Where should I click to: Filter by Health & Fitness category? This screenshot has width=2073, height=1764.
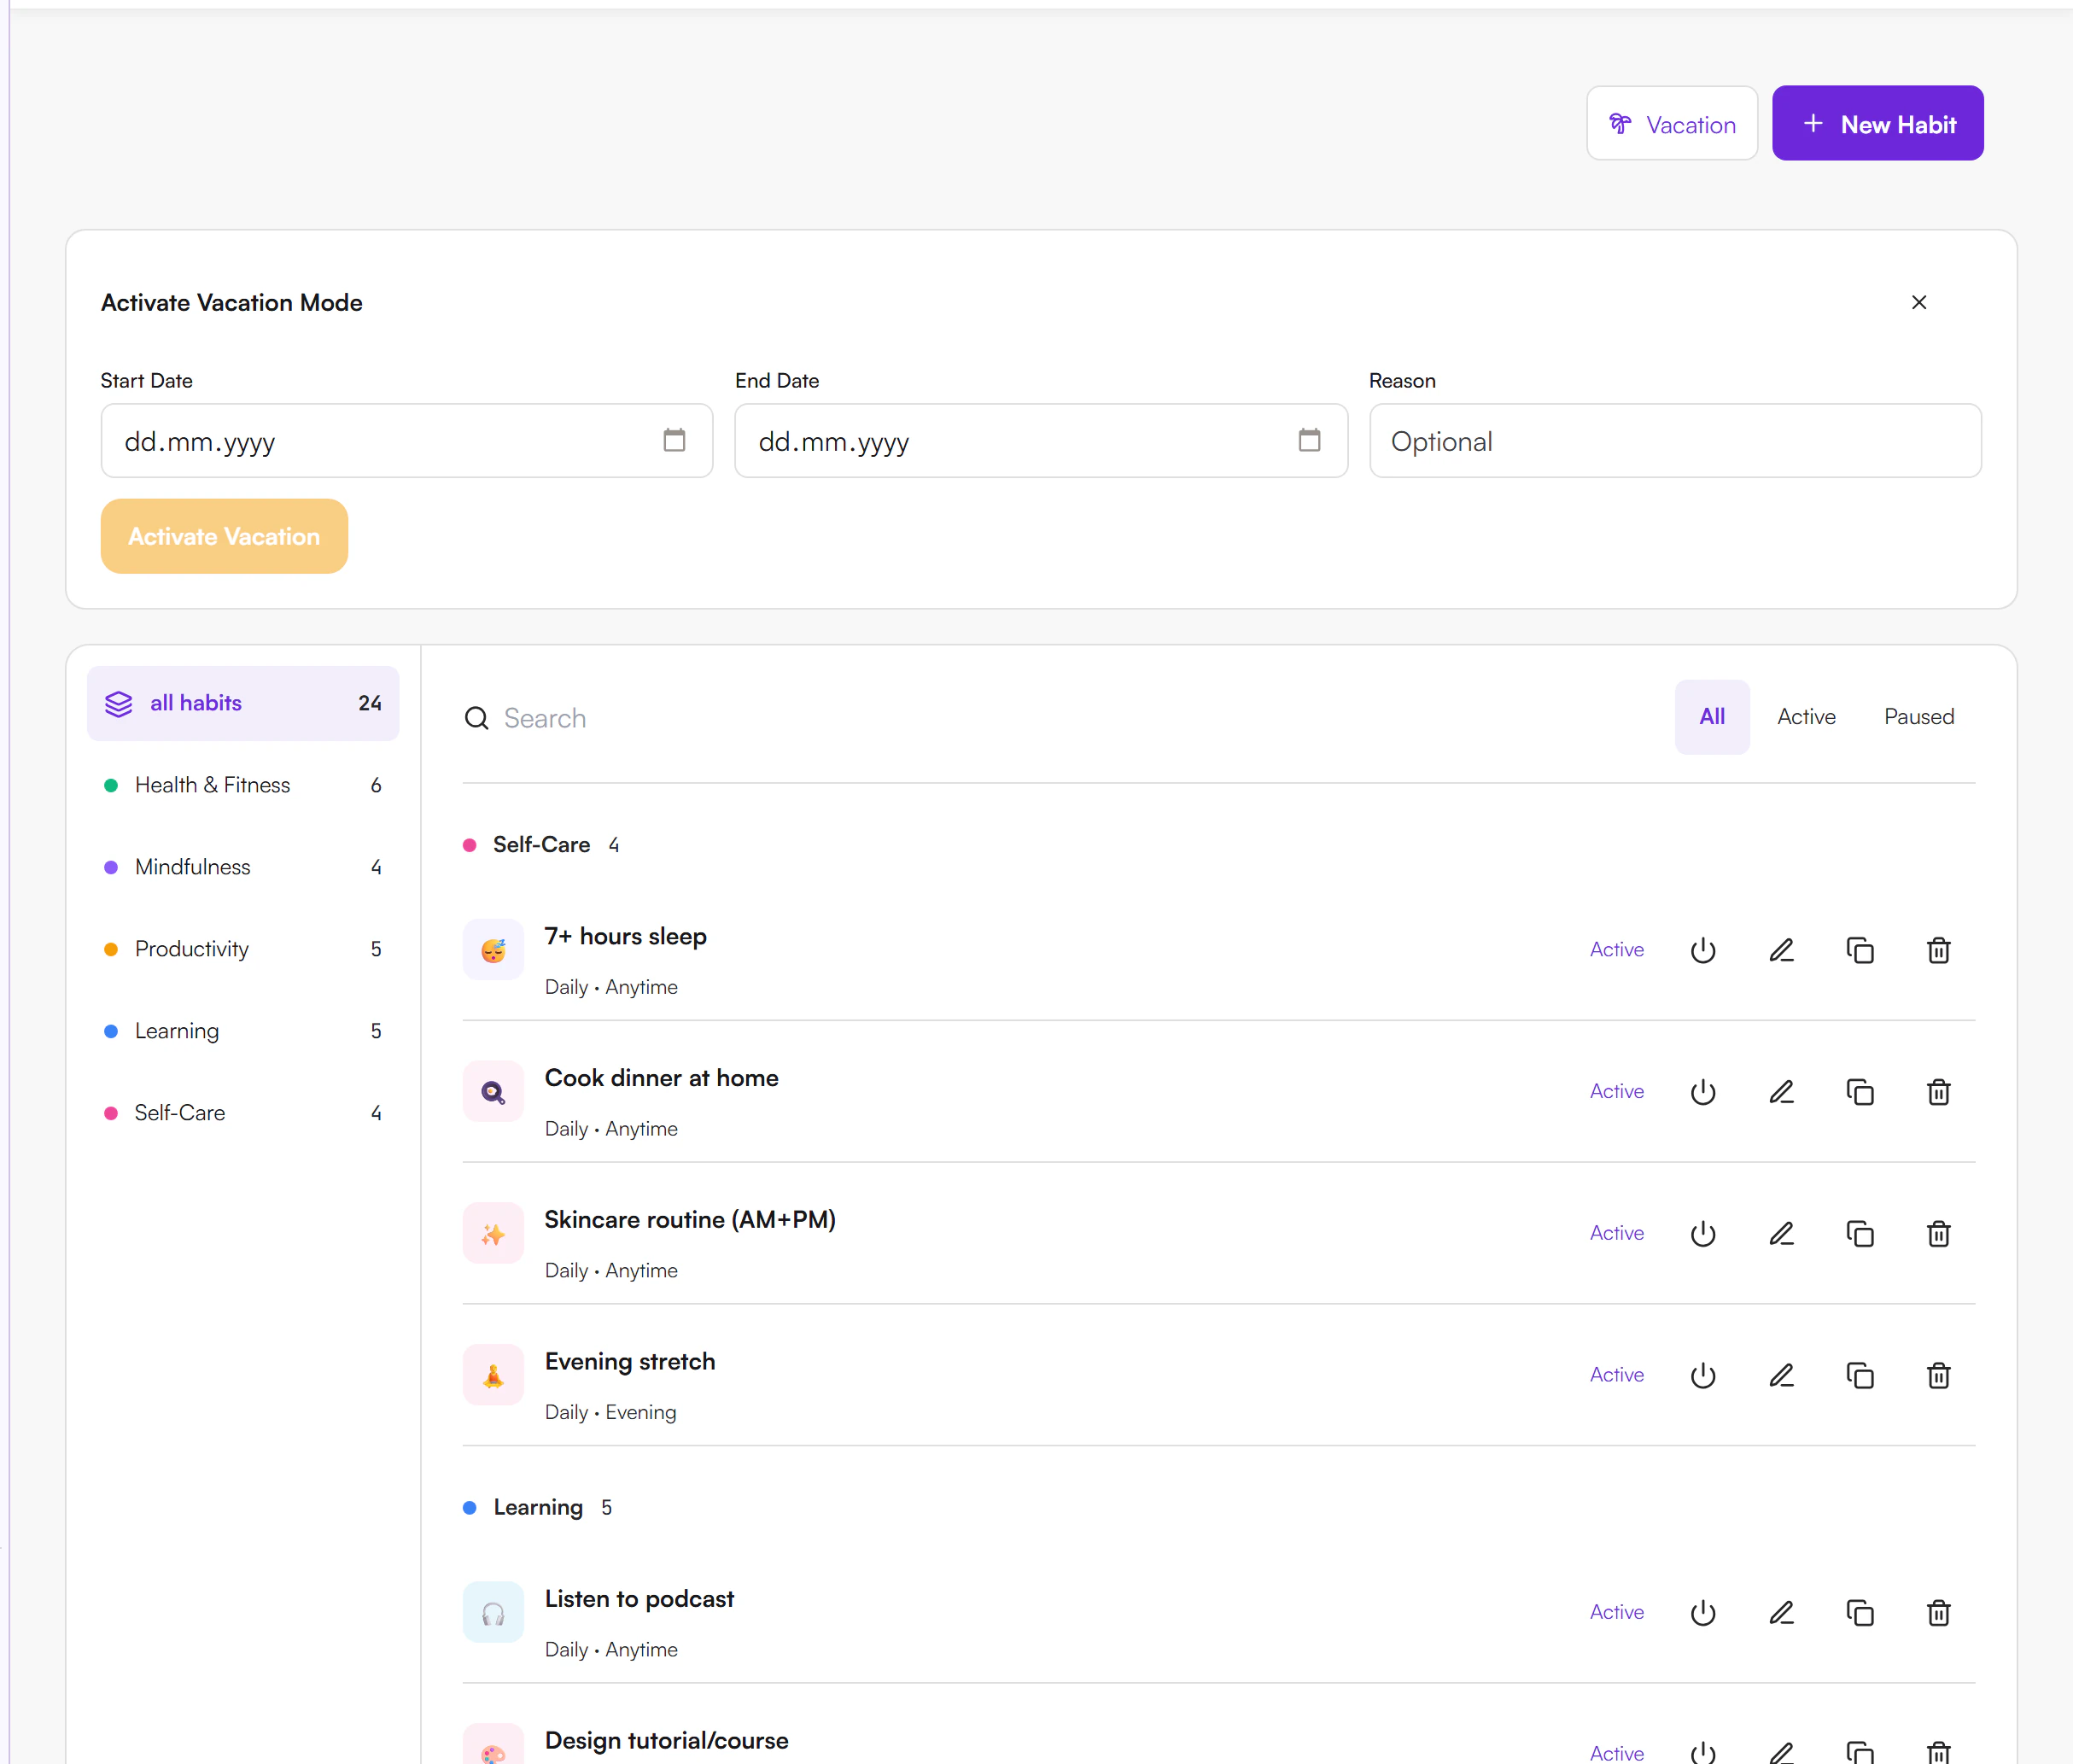point(243,785)
